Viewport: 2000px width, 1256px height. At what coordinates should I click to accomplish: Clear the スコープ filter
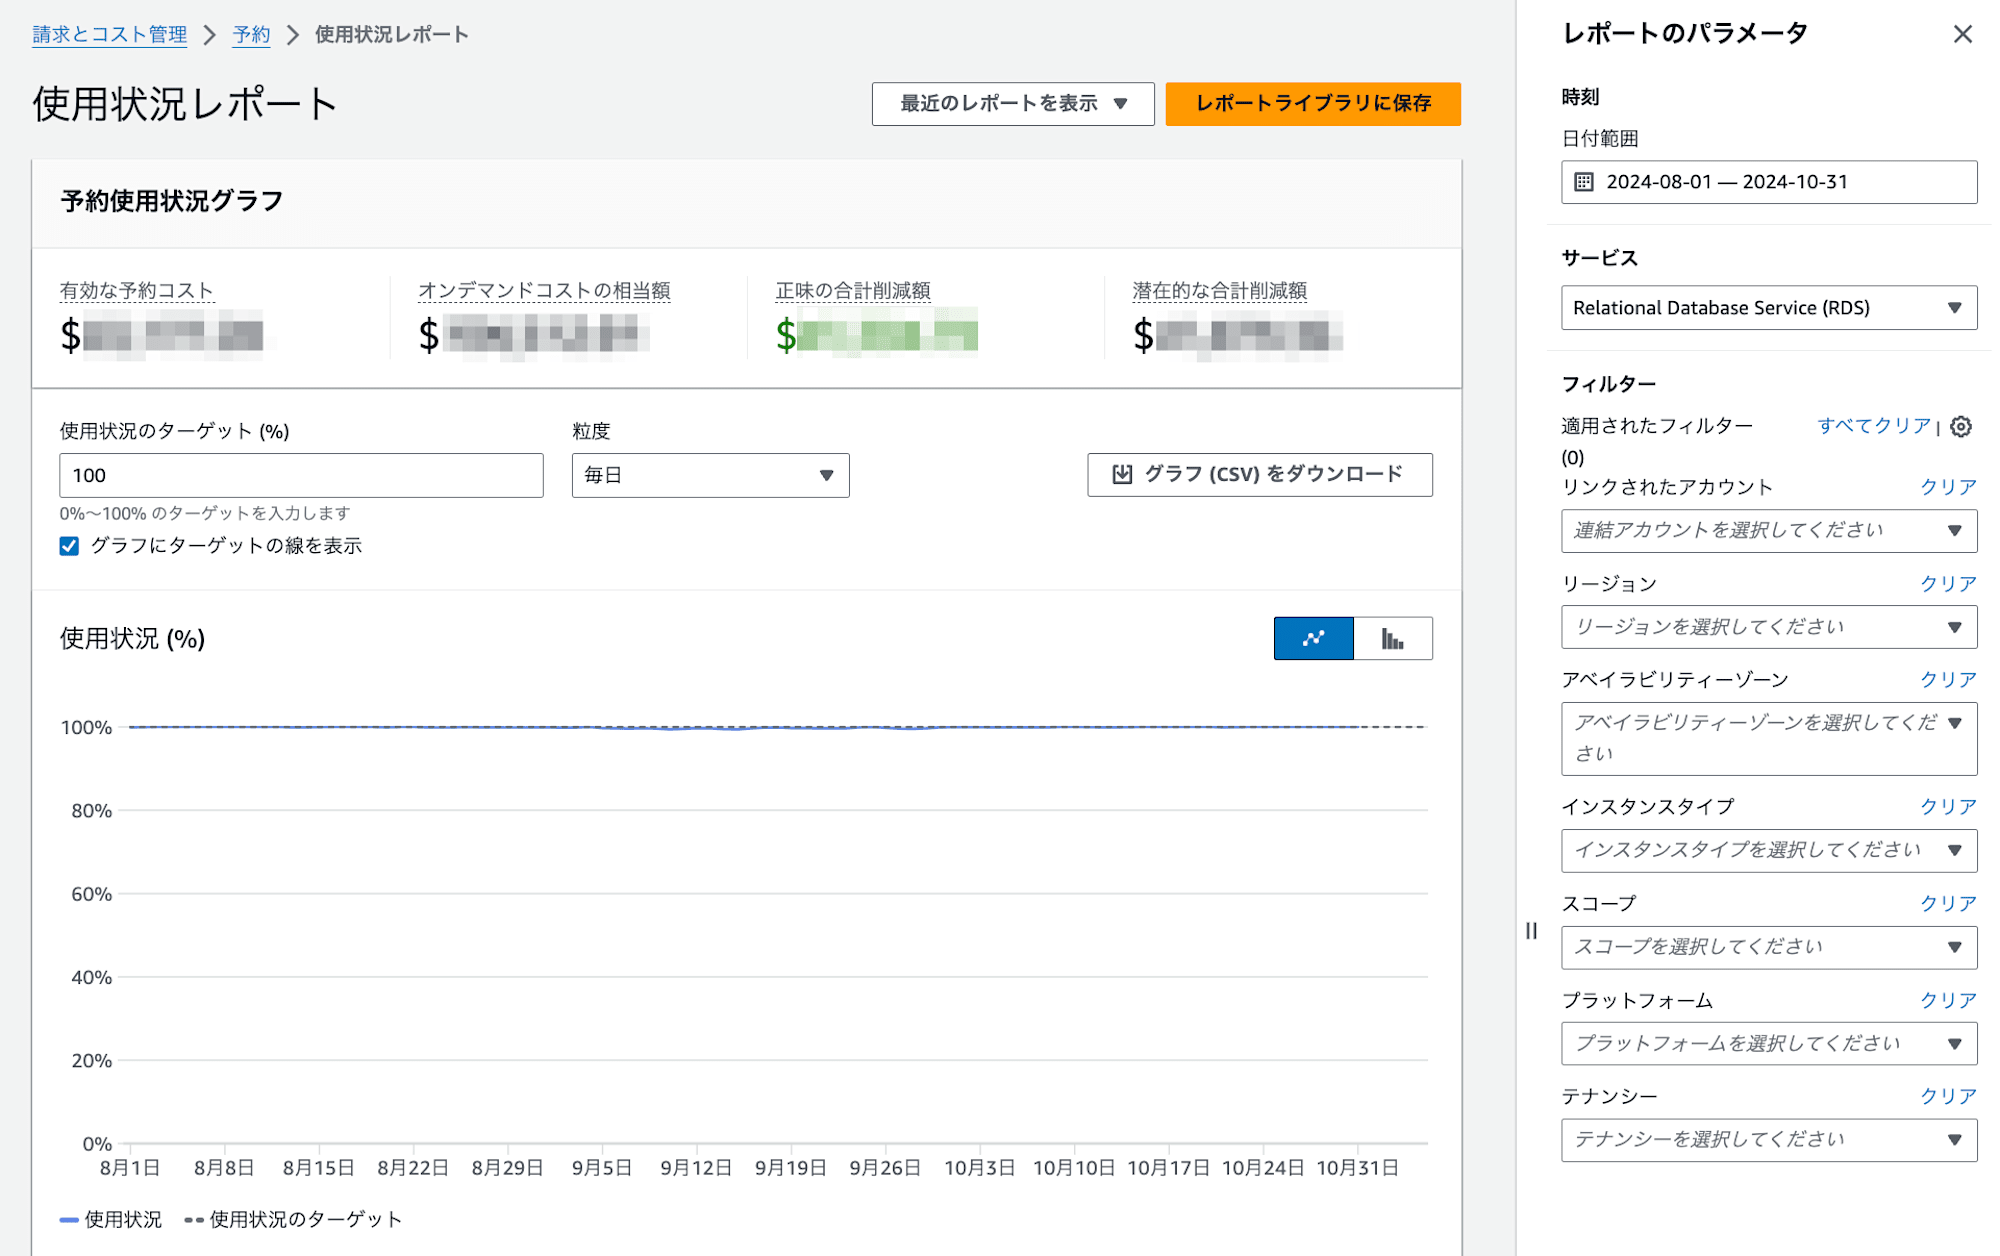pos(1948,904)
